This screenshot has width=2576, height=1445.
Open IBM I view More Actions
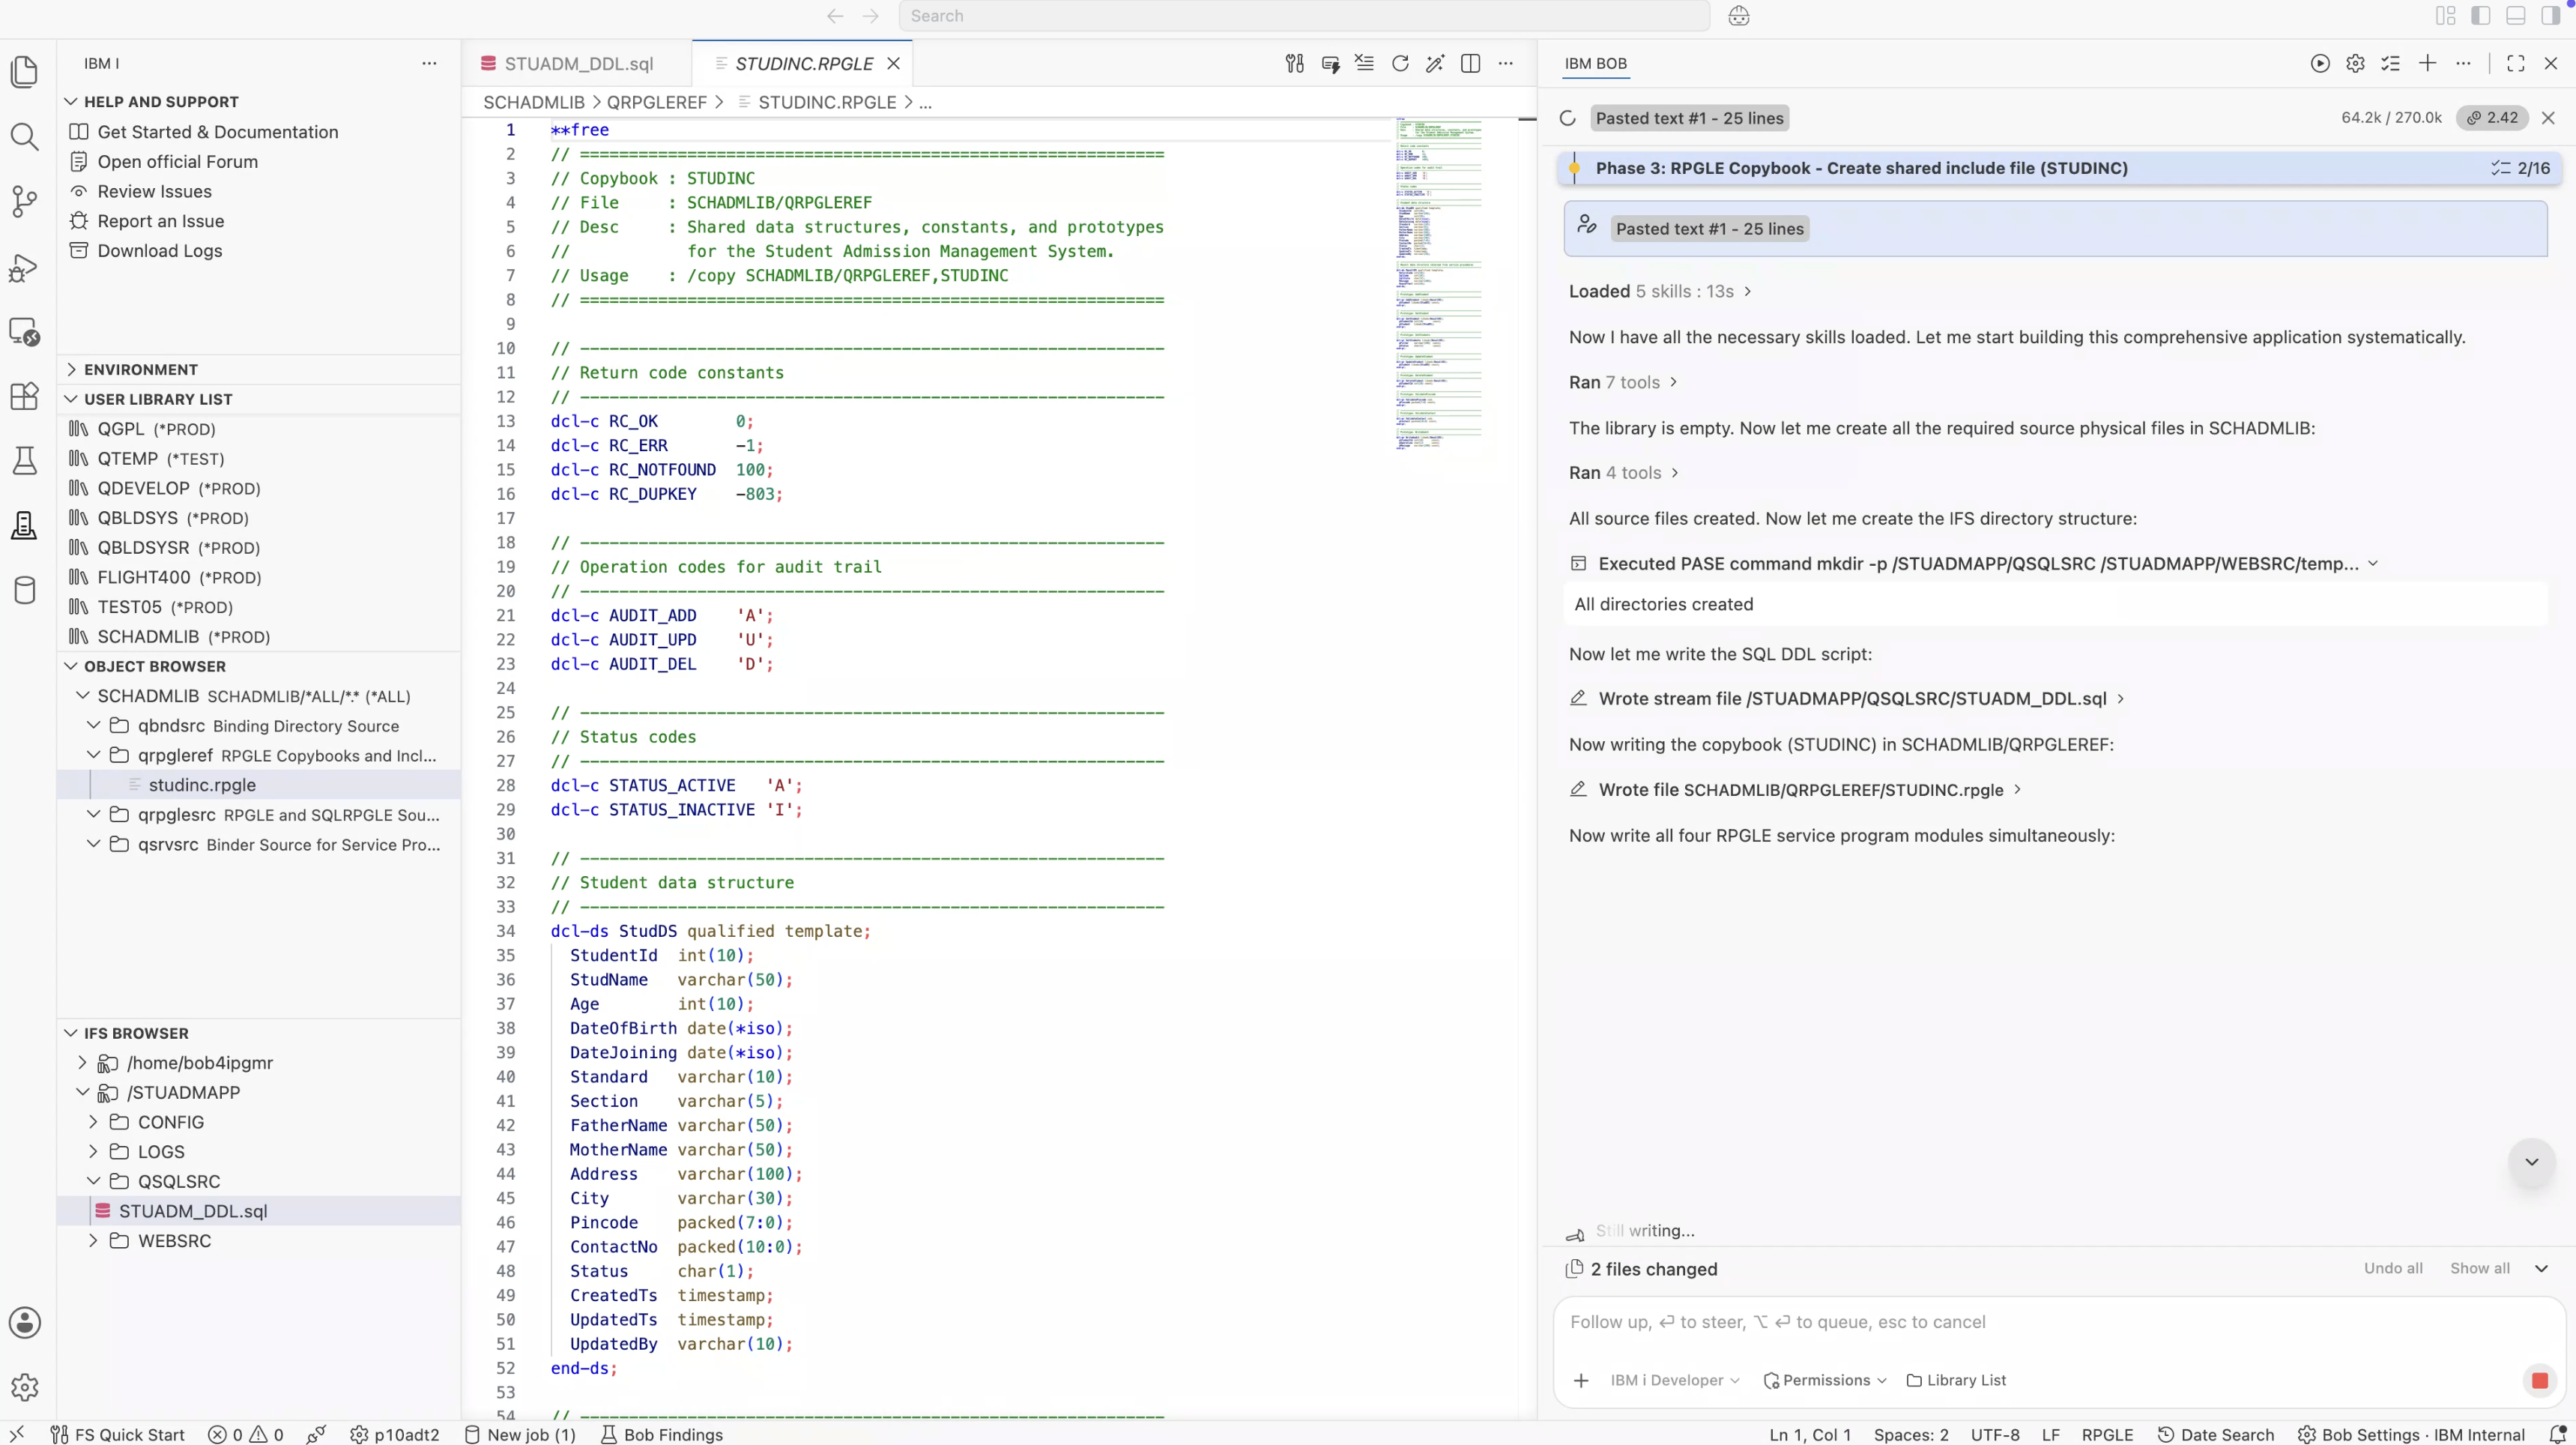[x=429, y=64]
